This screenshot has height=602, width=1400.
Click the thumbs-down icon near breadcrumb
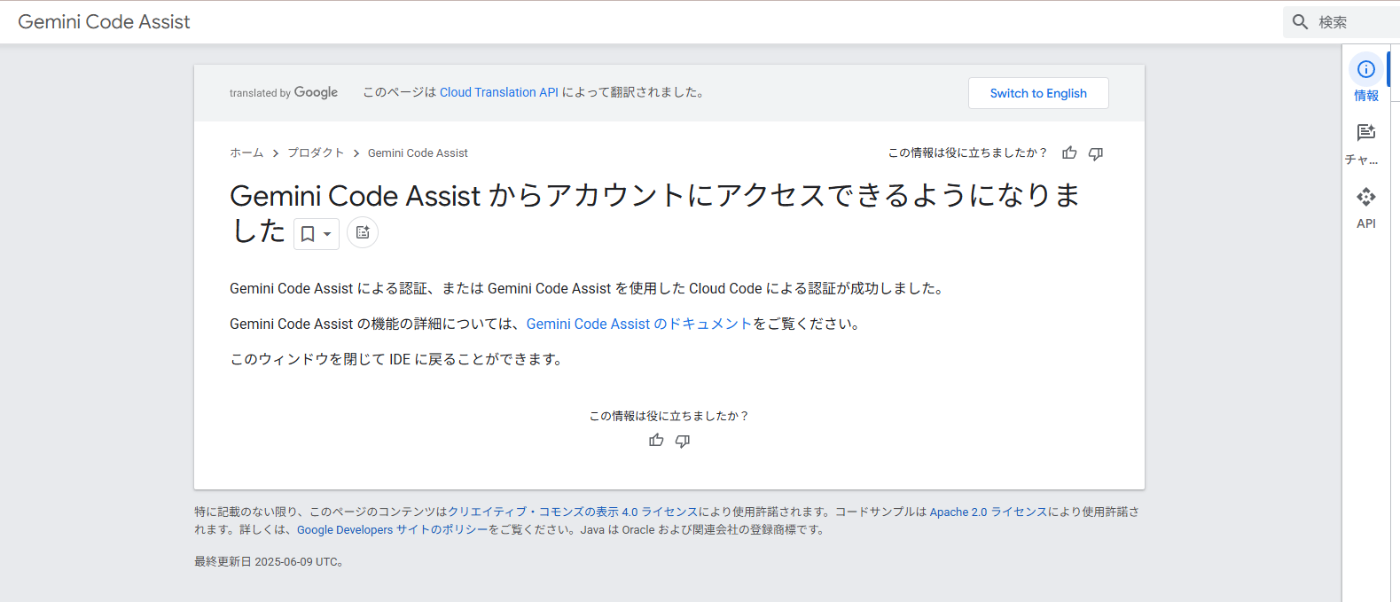(1096, 153)
